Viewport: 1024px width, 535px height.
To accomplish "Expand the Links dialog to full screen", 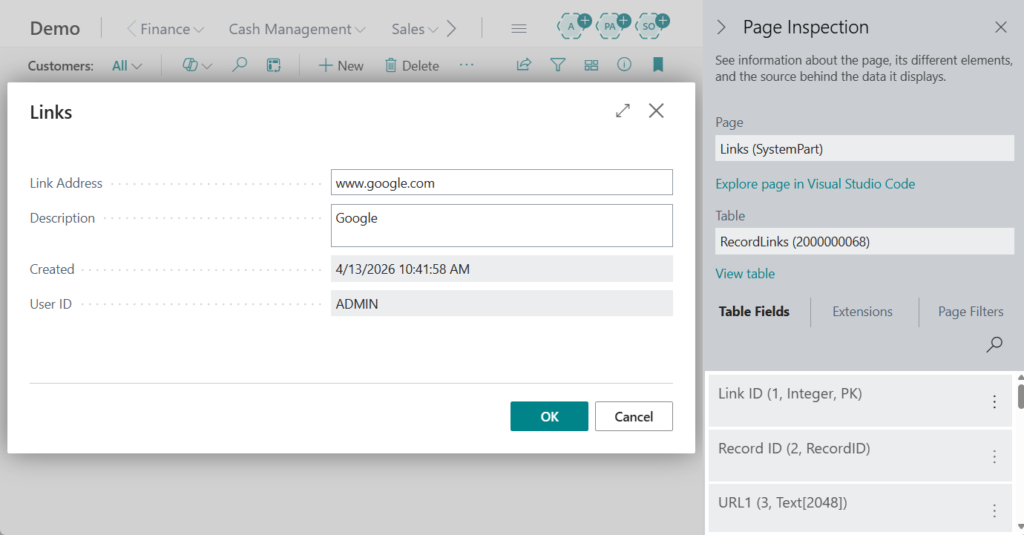I will pyautogui.click(x=623, y=111).
